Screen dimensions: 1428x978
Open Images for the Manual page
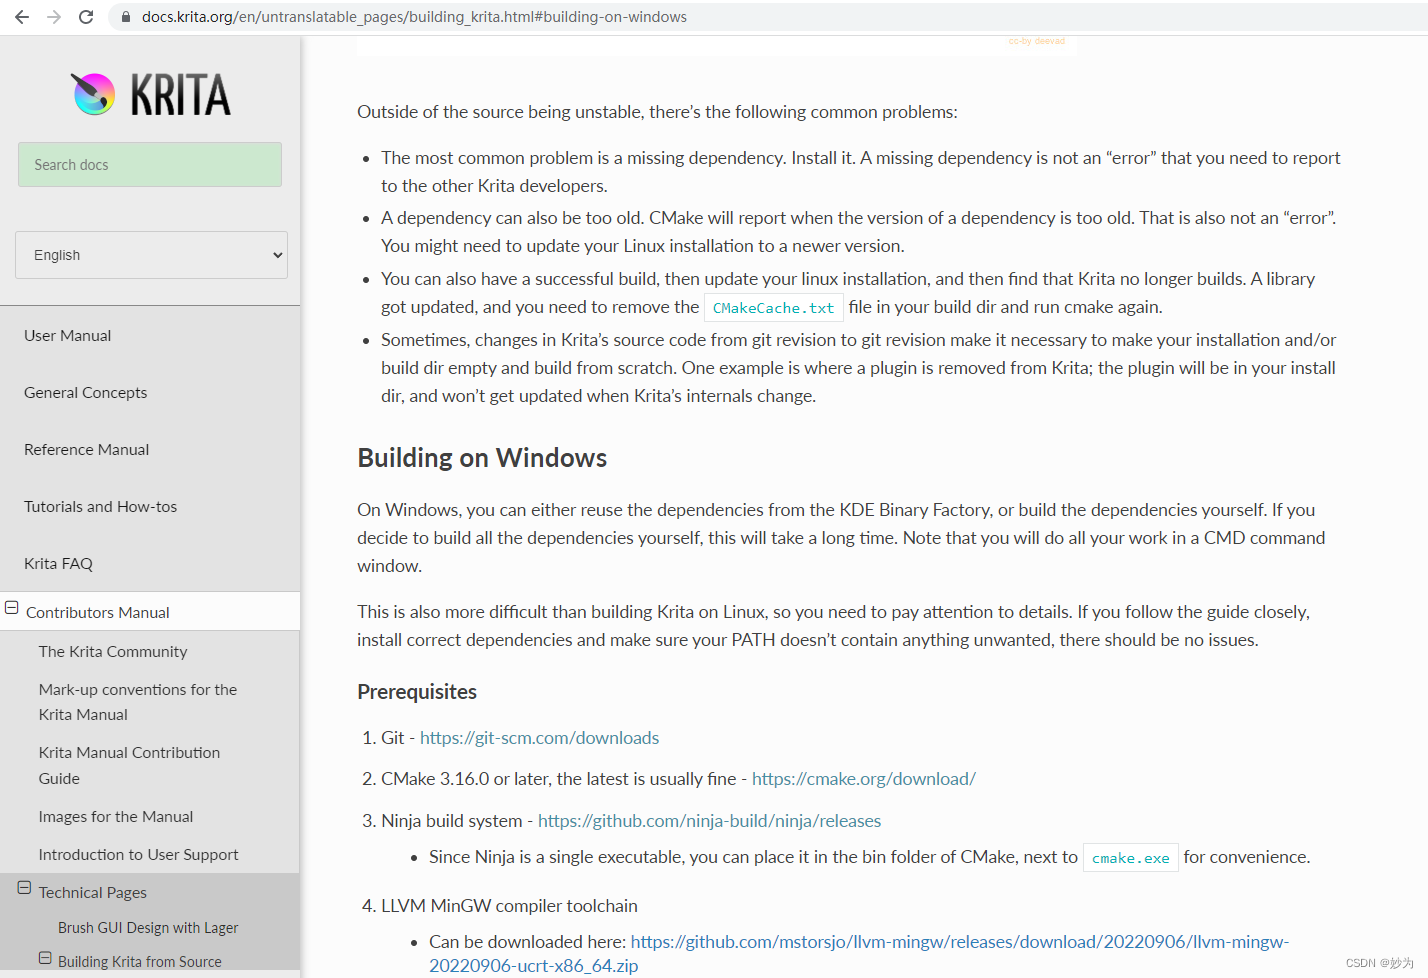(116, 816)
